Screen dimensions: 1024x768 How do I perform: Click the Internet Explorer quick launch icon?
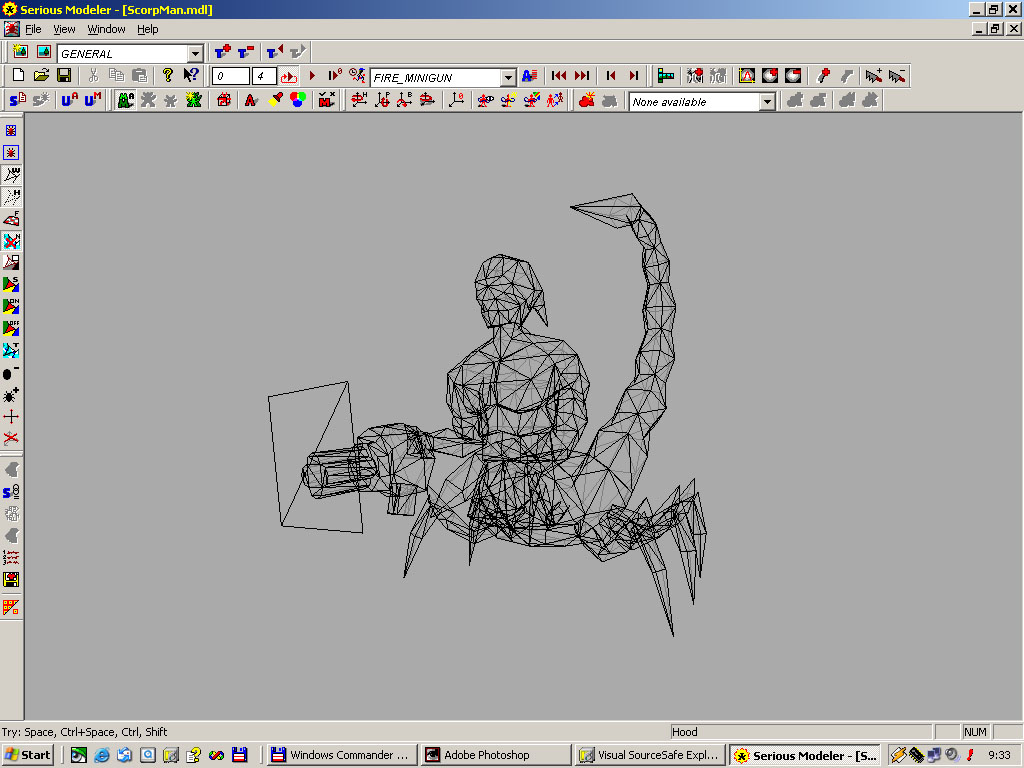coord(101,755)
